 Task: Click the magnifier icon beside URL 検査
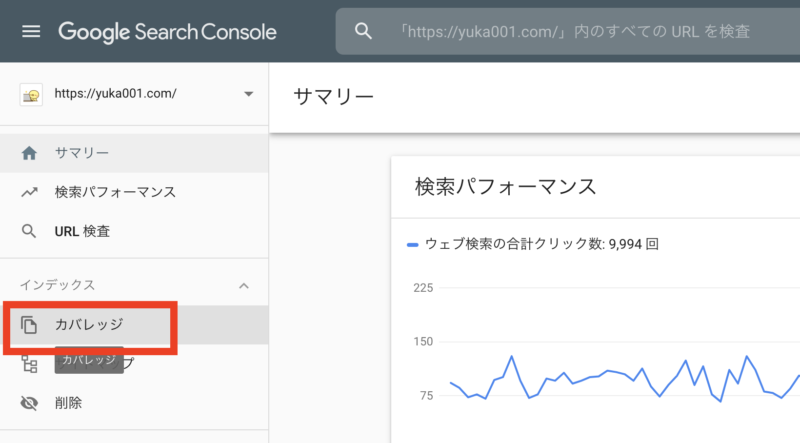coord(29,231)
